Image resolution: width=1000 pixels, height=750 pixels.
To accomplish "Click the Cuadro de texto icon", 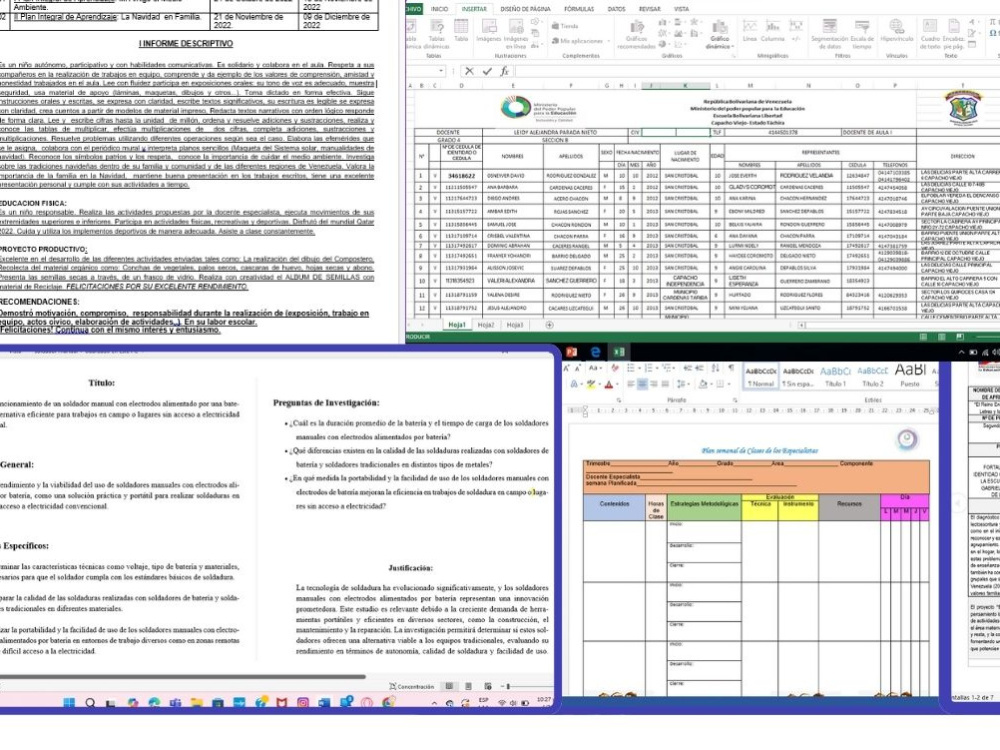I will (x=930, y=34).
